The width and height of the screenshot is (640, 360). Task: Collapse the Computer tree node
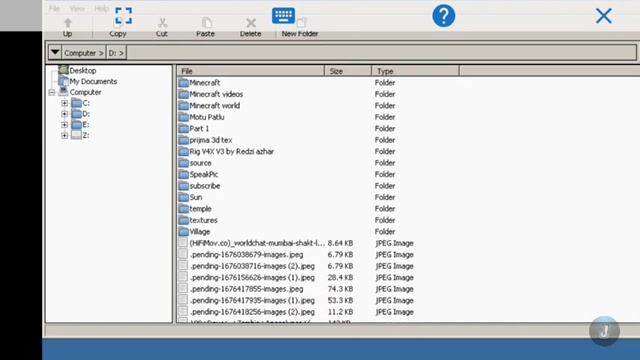52,93
